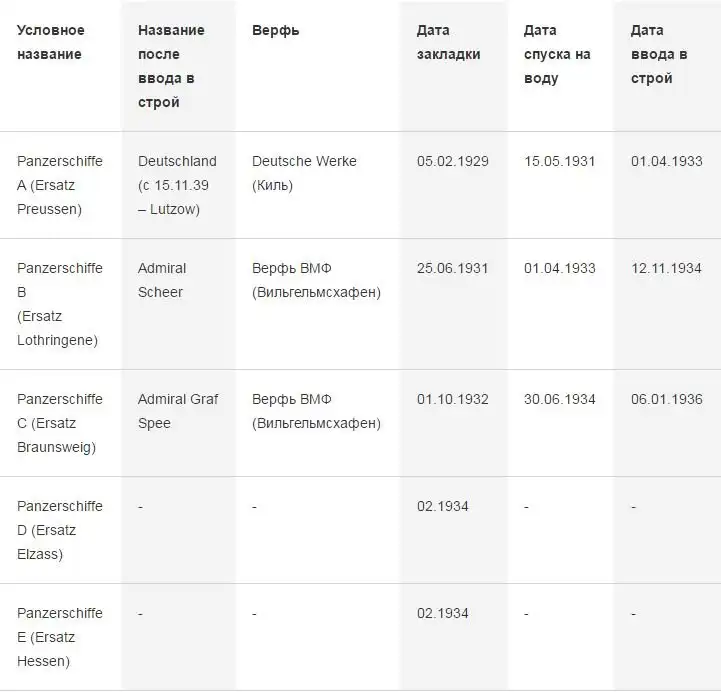Select the Deutschland (Lutzow) name cell
This screenshot has height=692, width=721.
(177, 185)
